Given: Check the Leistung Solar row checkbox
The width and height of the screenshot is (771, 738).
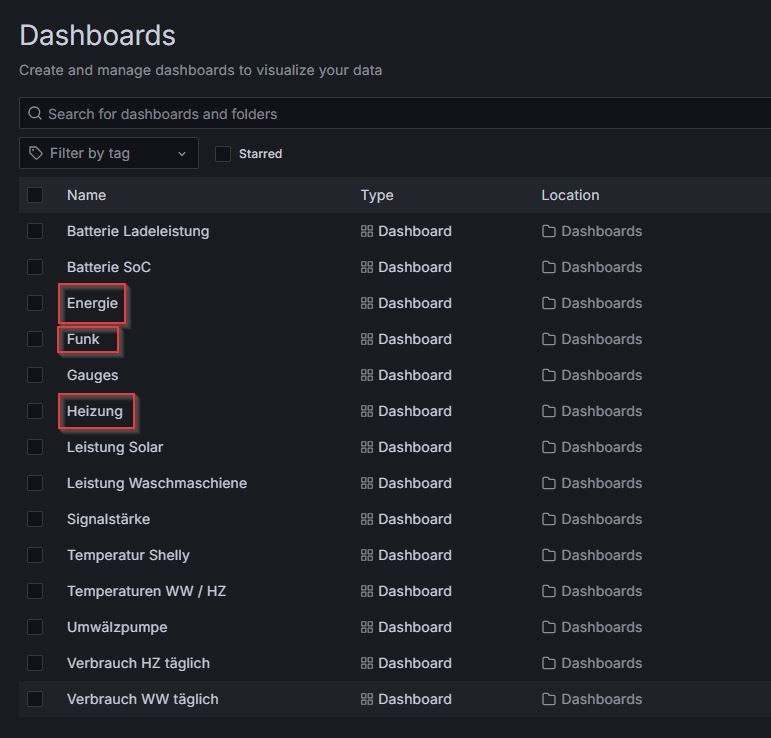Looking at the screenshot, I should [35, 447].
